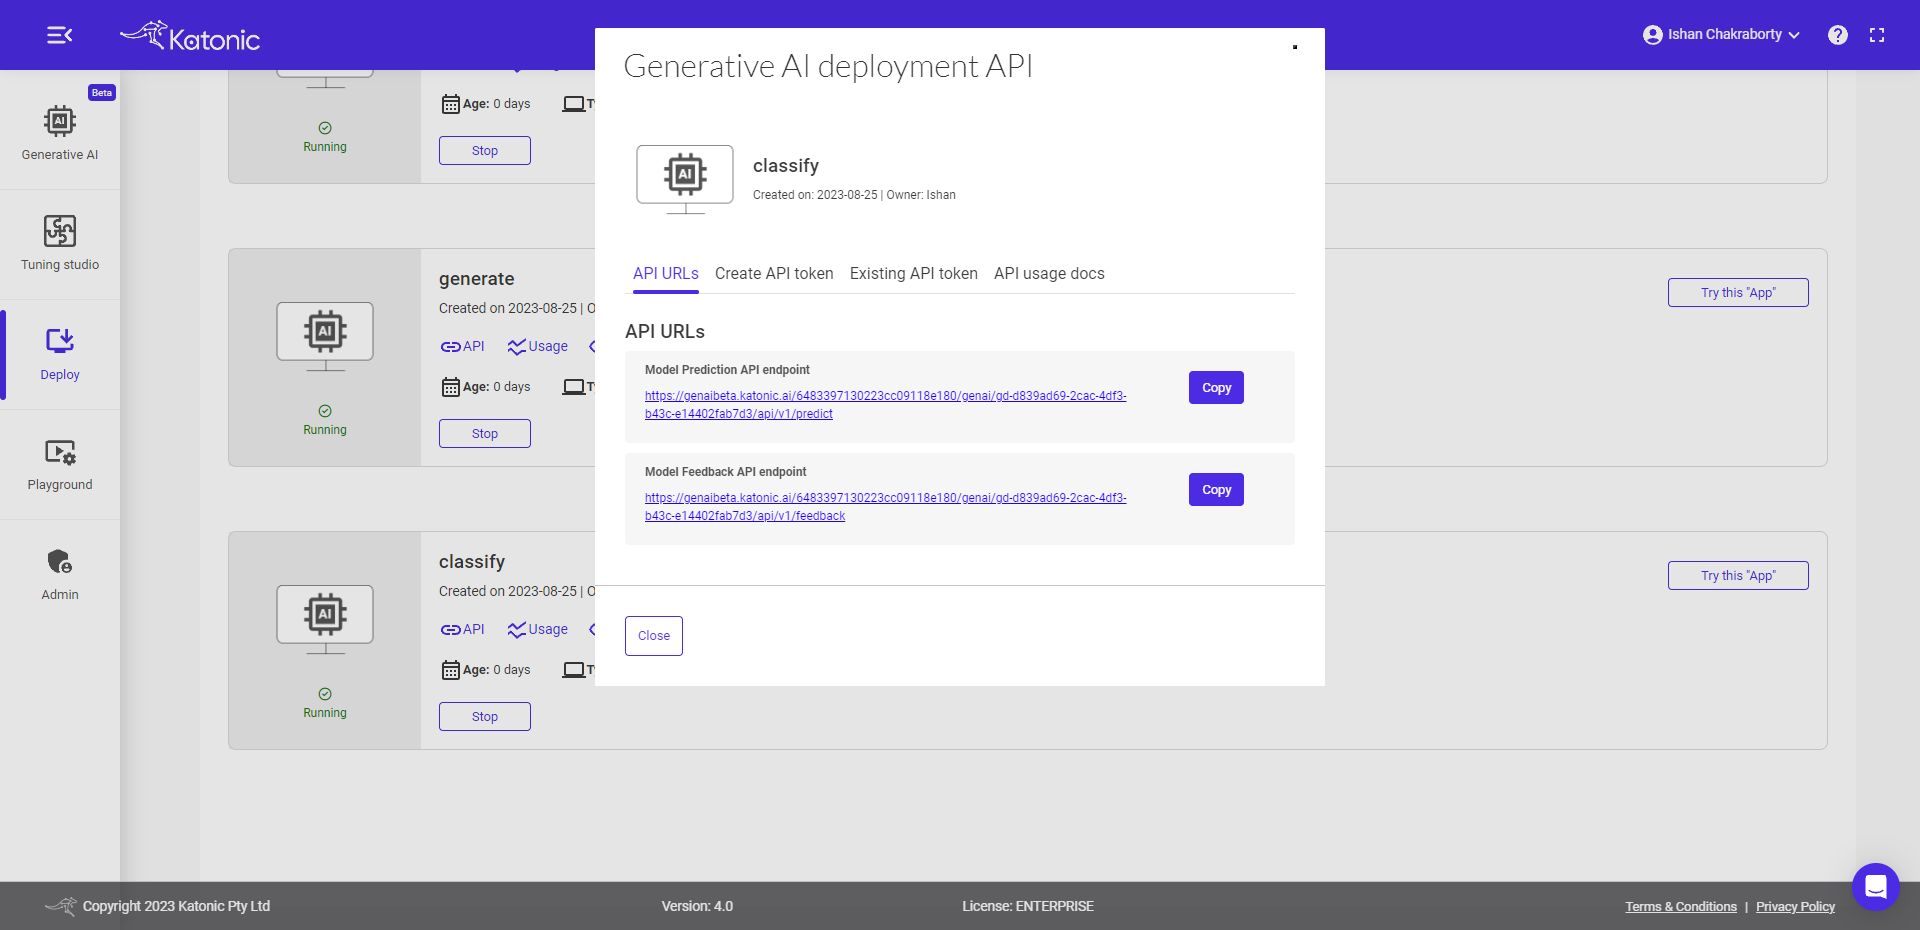Image resolution: width=1920 pixels, height=930 pixels.
Task: Click the Katonic logo in header
Action: 190,36
